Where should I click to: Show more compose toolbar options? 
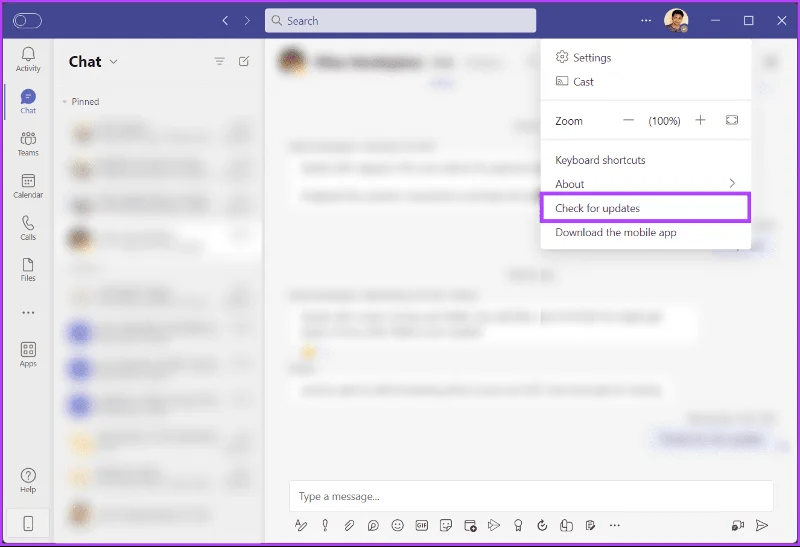tap(615, 525)
